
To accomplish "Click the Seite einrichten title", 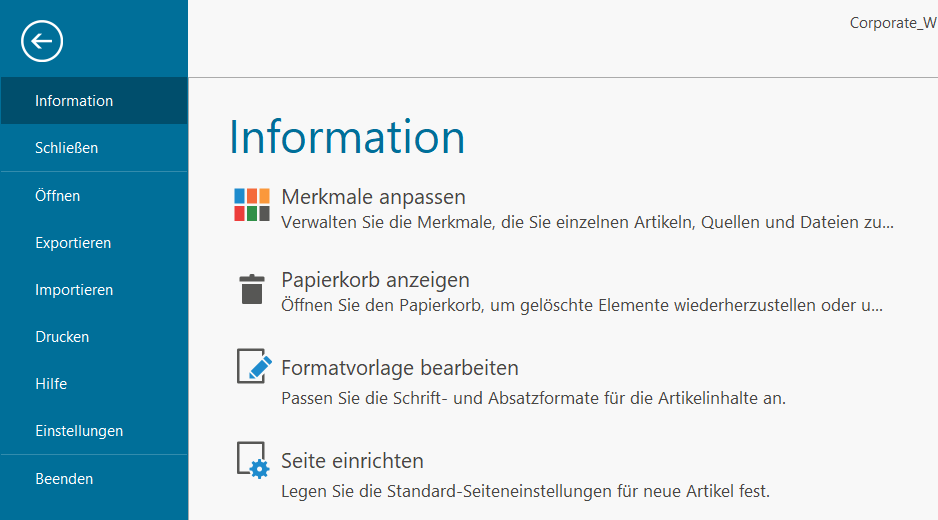I will (352, 461).
